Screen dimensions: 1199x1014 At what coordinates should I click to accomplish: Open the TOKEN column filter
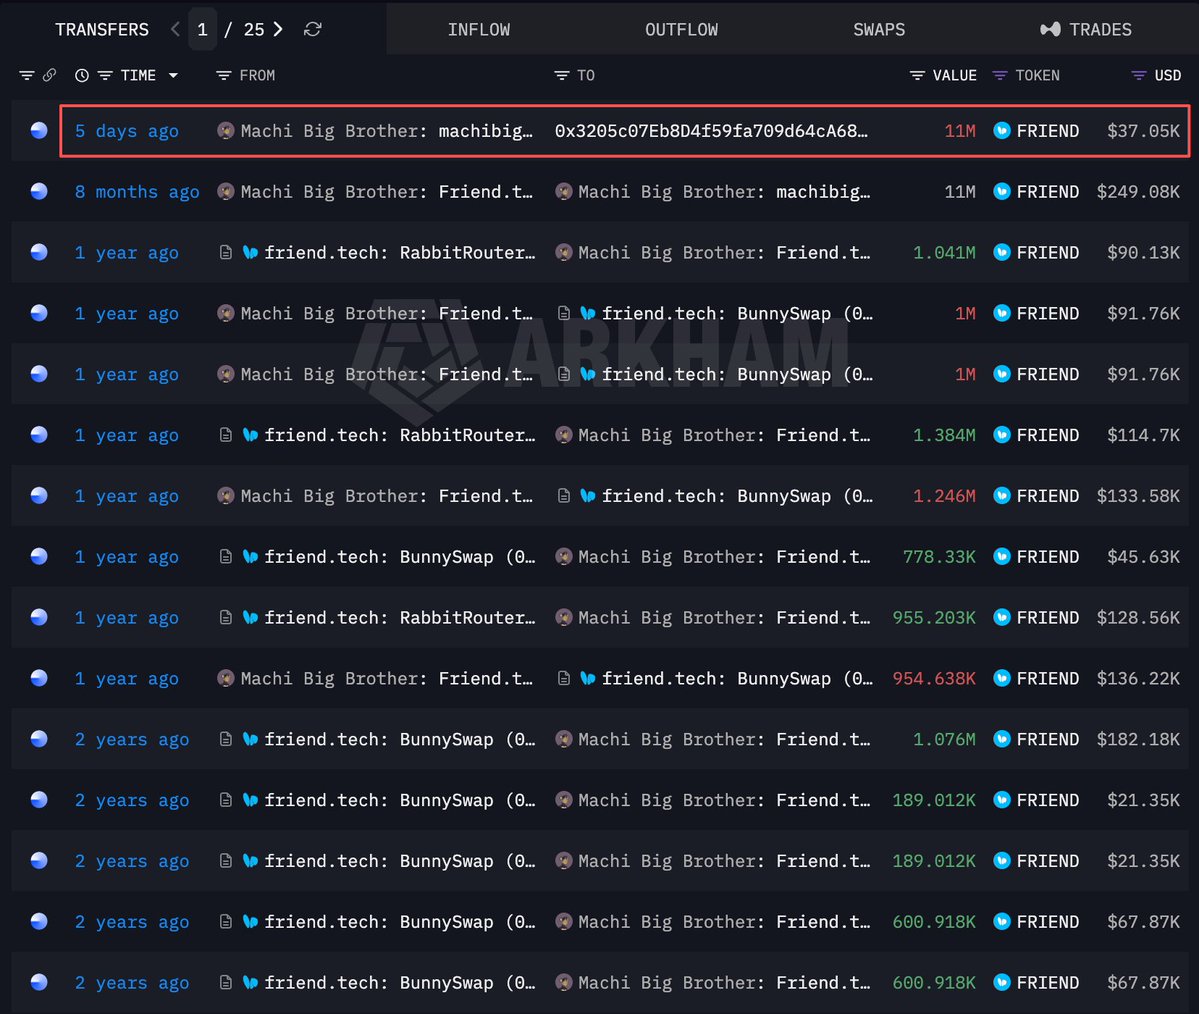point(999,75)
